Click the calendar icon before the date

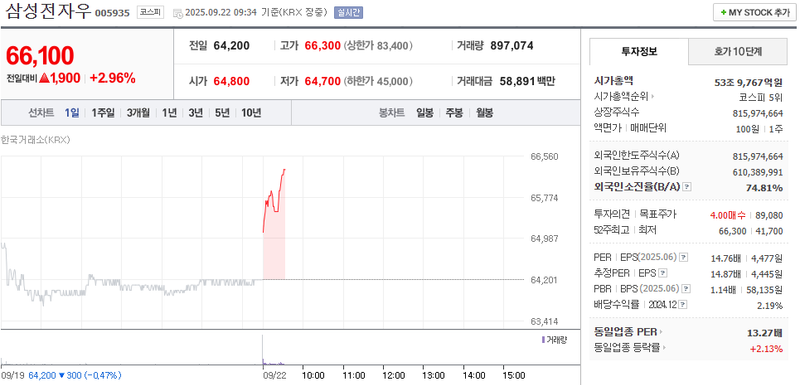177,13
